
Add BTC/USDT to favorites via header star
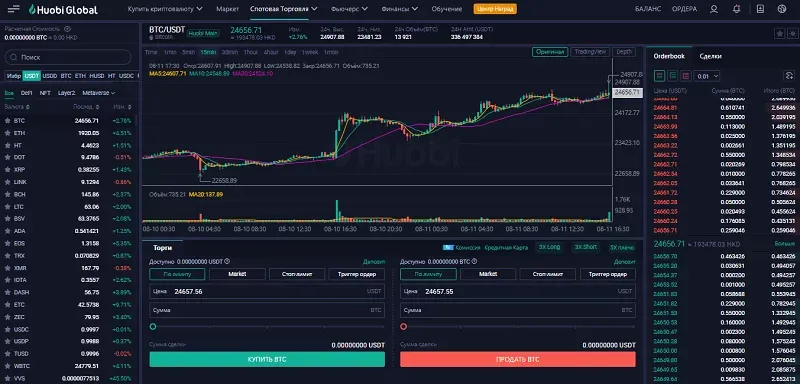[779, 33]
